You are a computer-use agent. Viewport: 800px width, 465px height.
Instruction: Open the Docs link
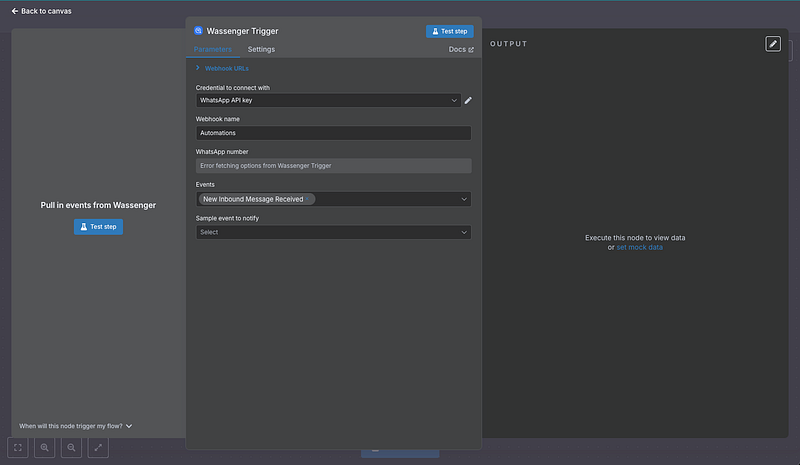[x=461, y=49]
